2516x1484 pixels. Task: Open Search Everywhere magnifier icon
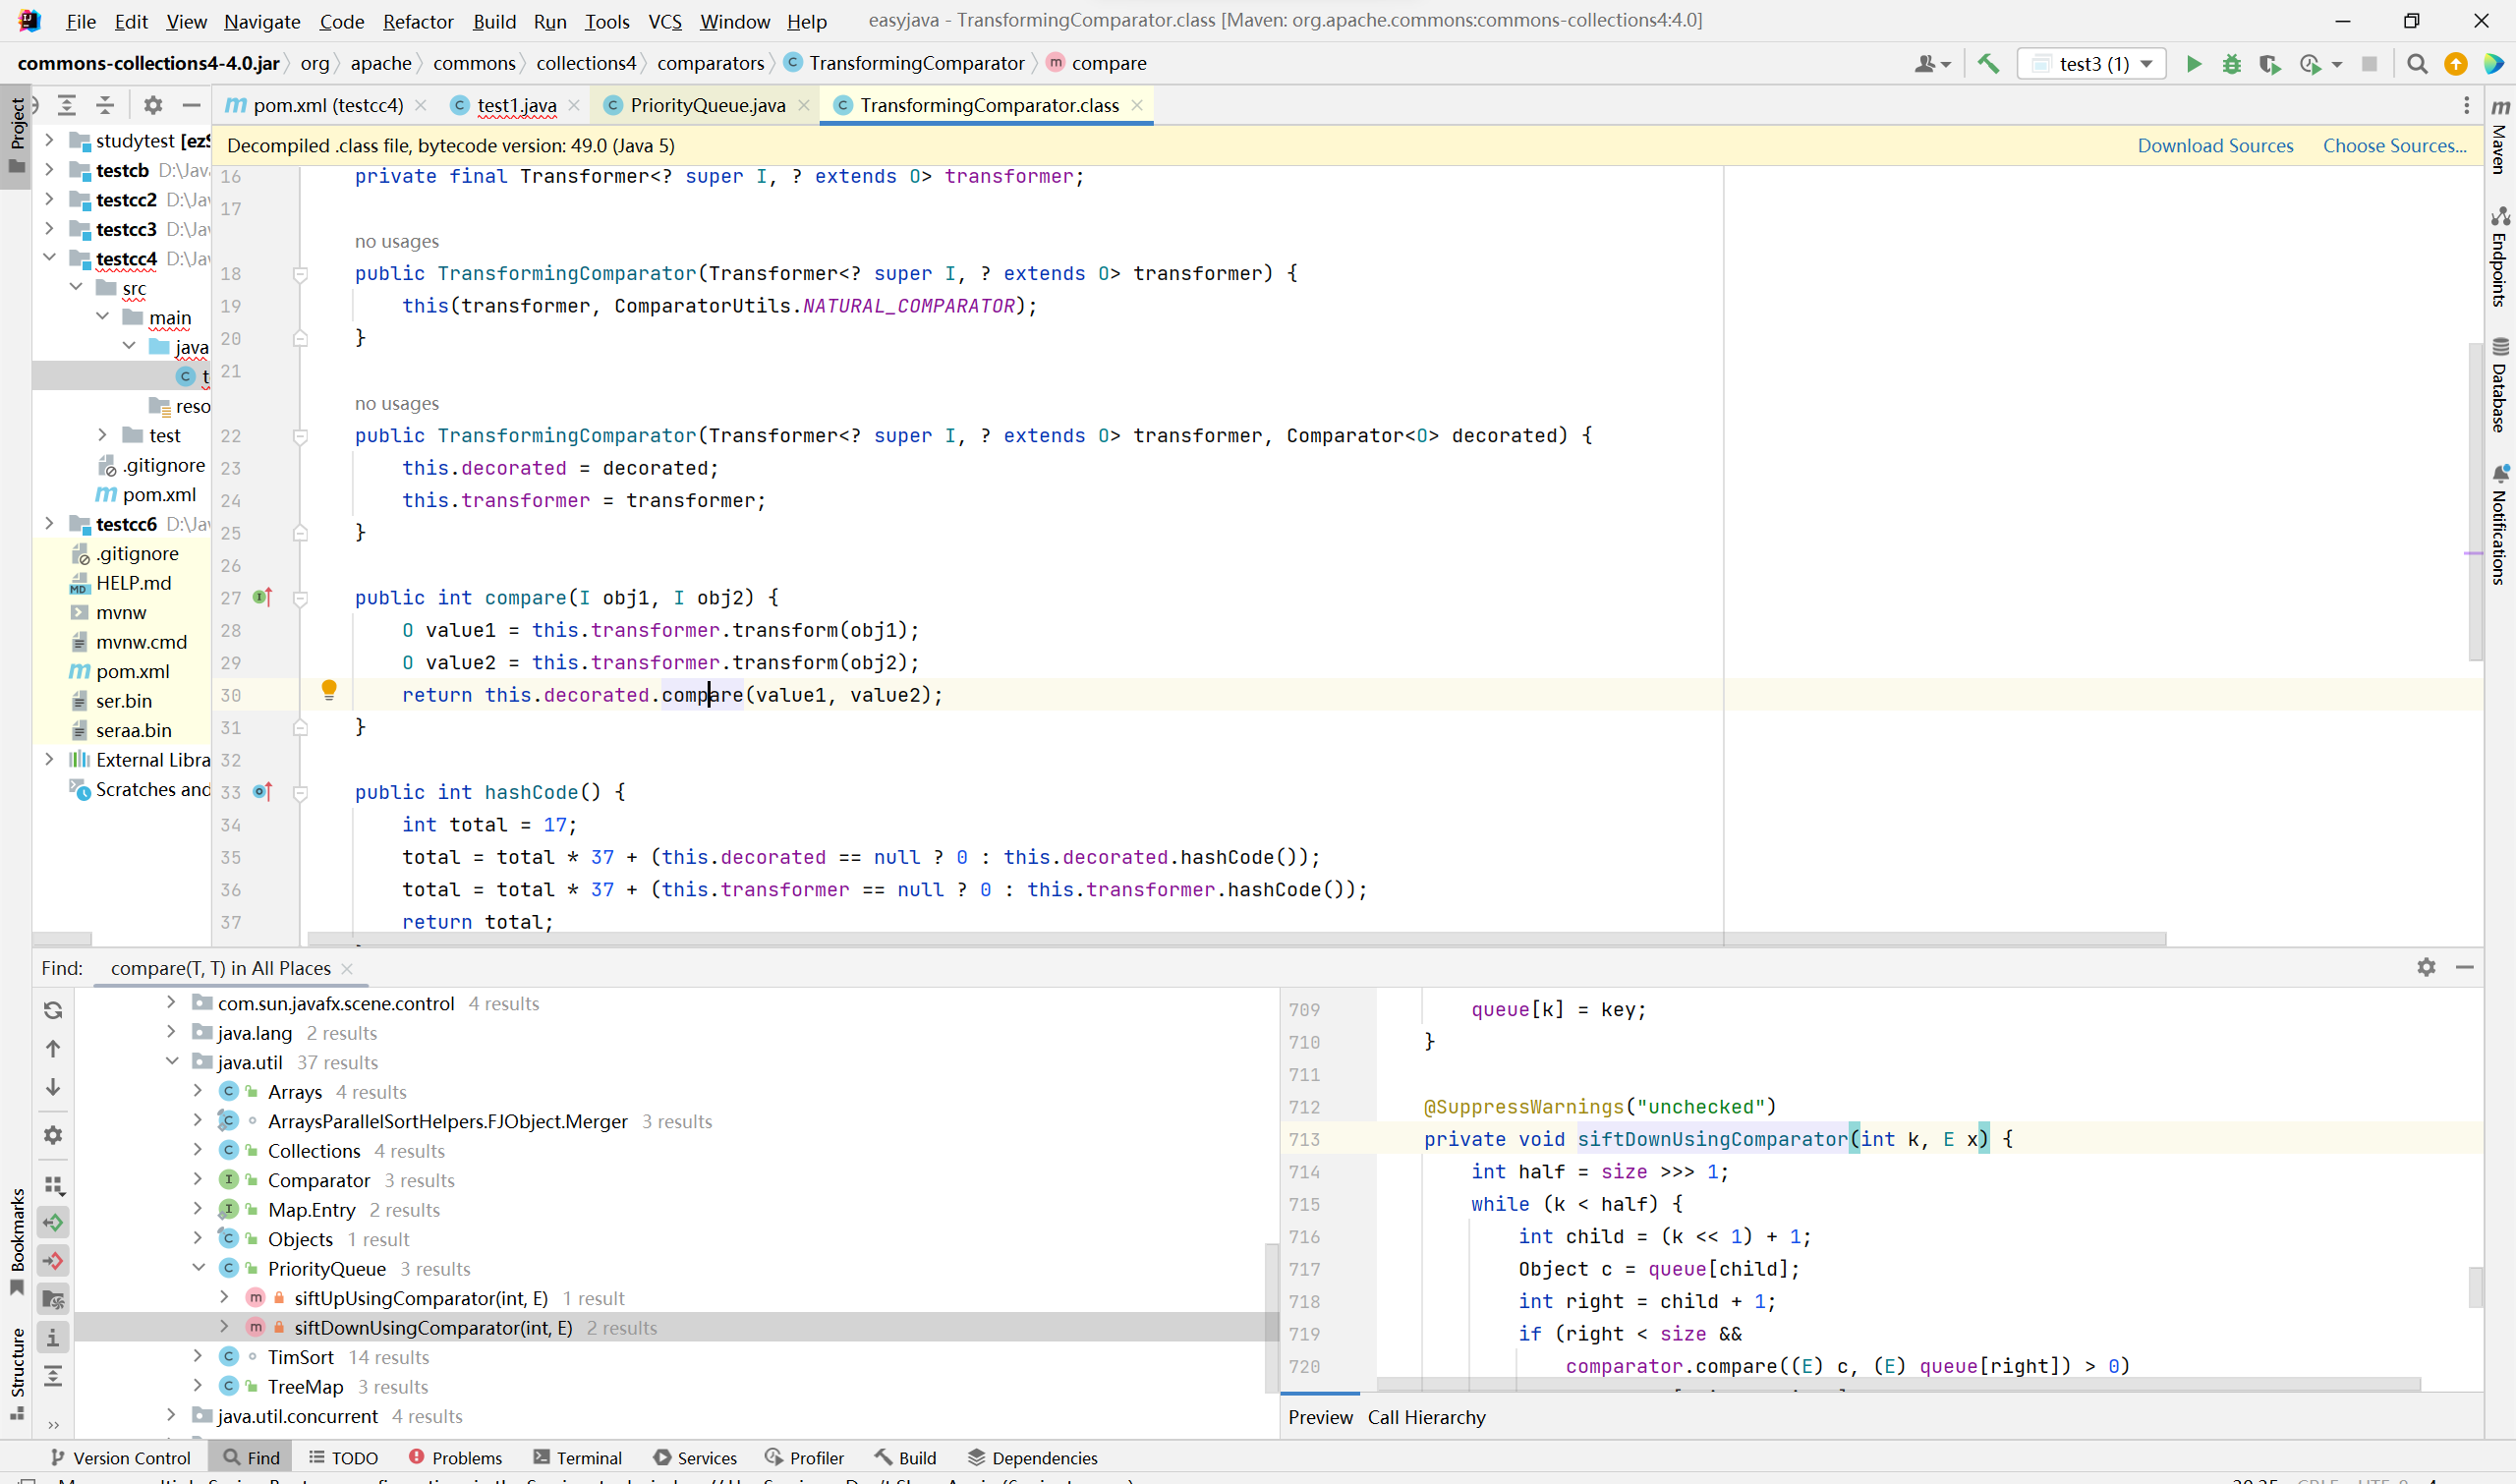pos(2417,64)
